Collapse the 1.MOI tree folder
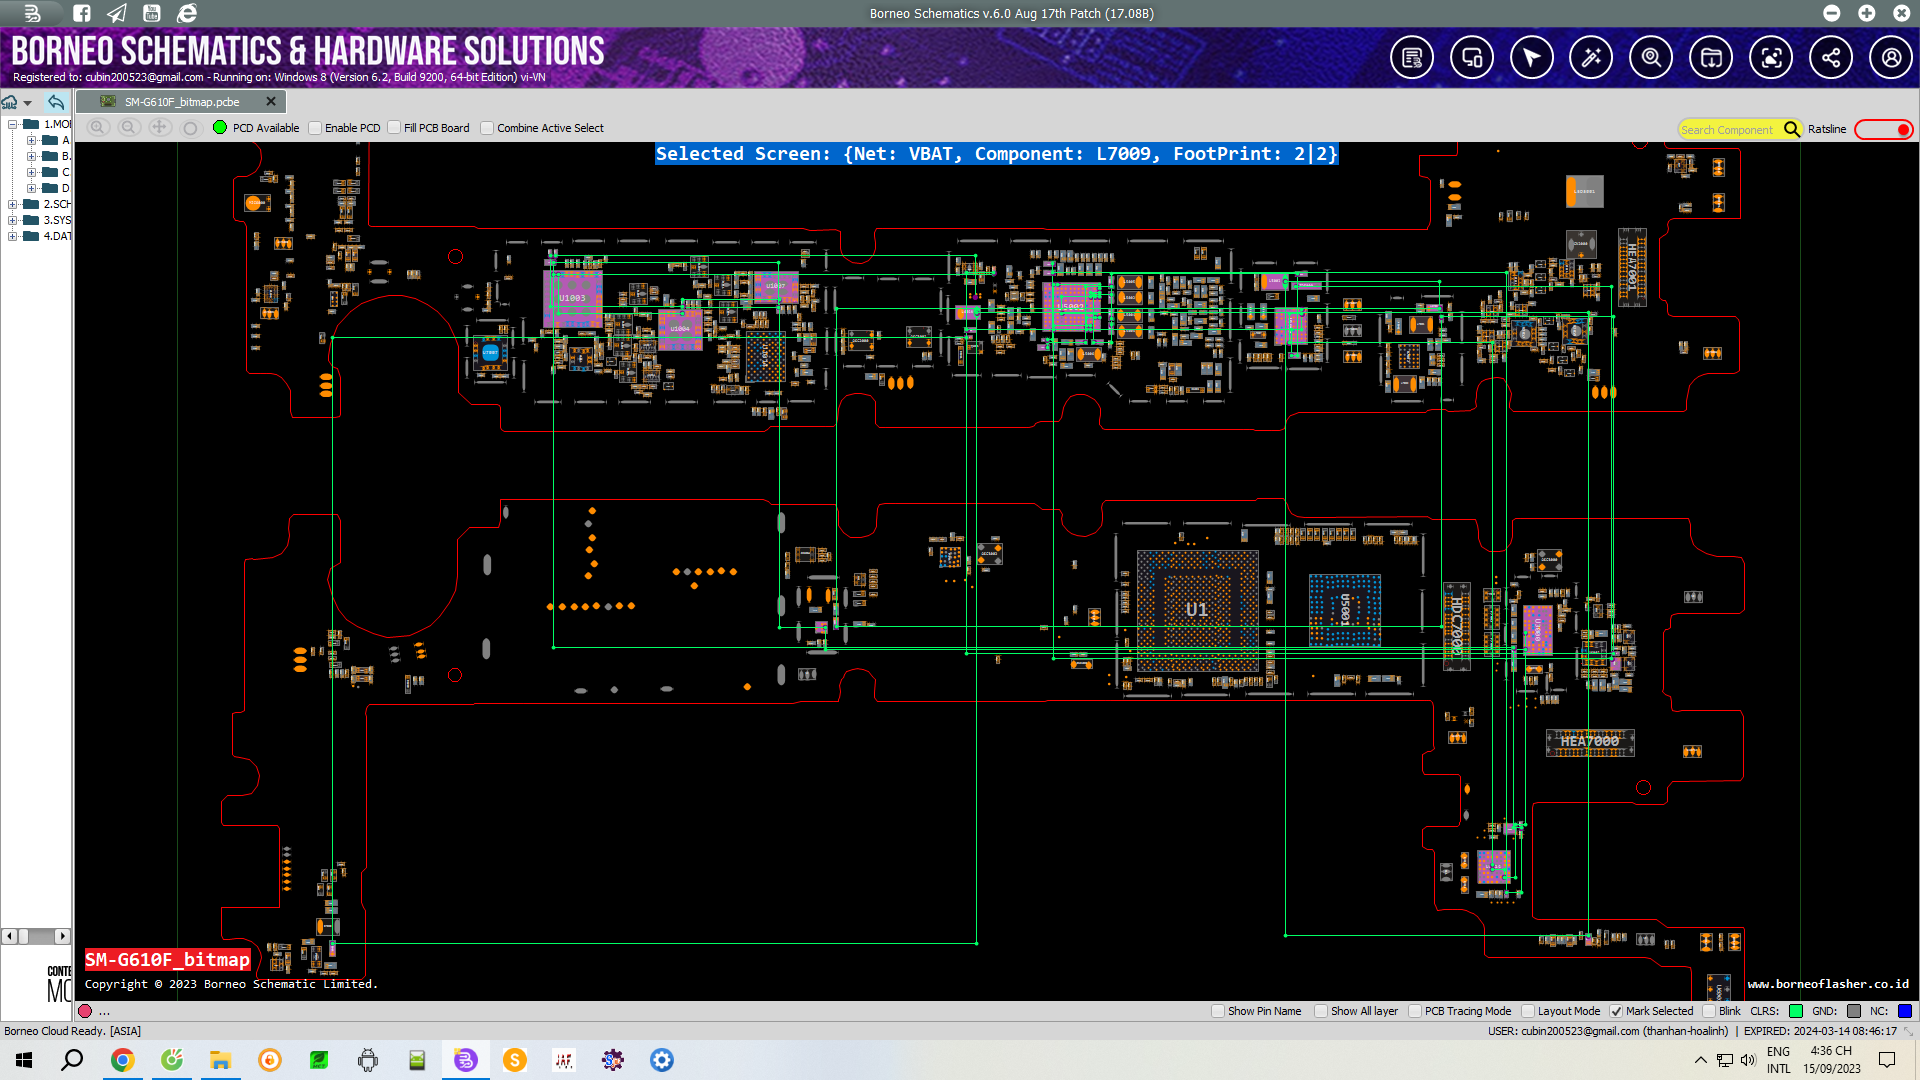This screenshot has width=1920, height=1080. click(x=13, y=124)
